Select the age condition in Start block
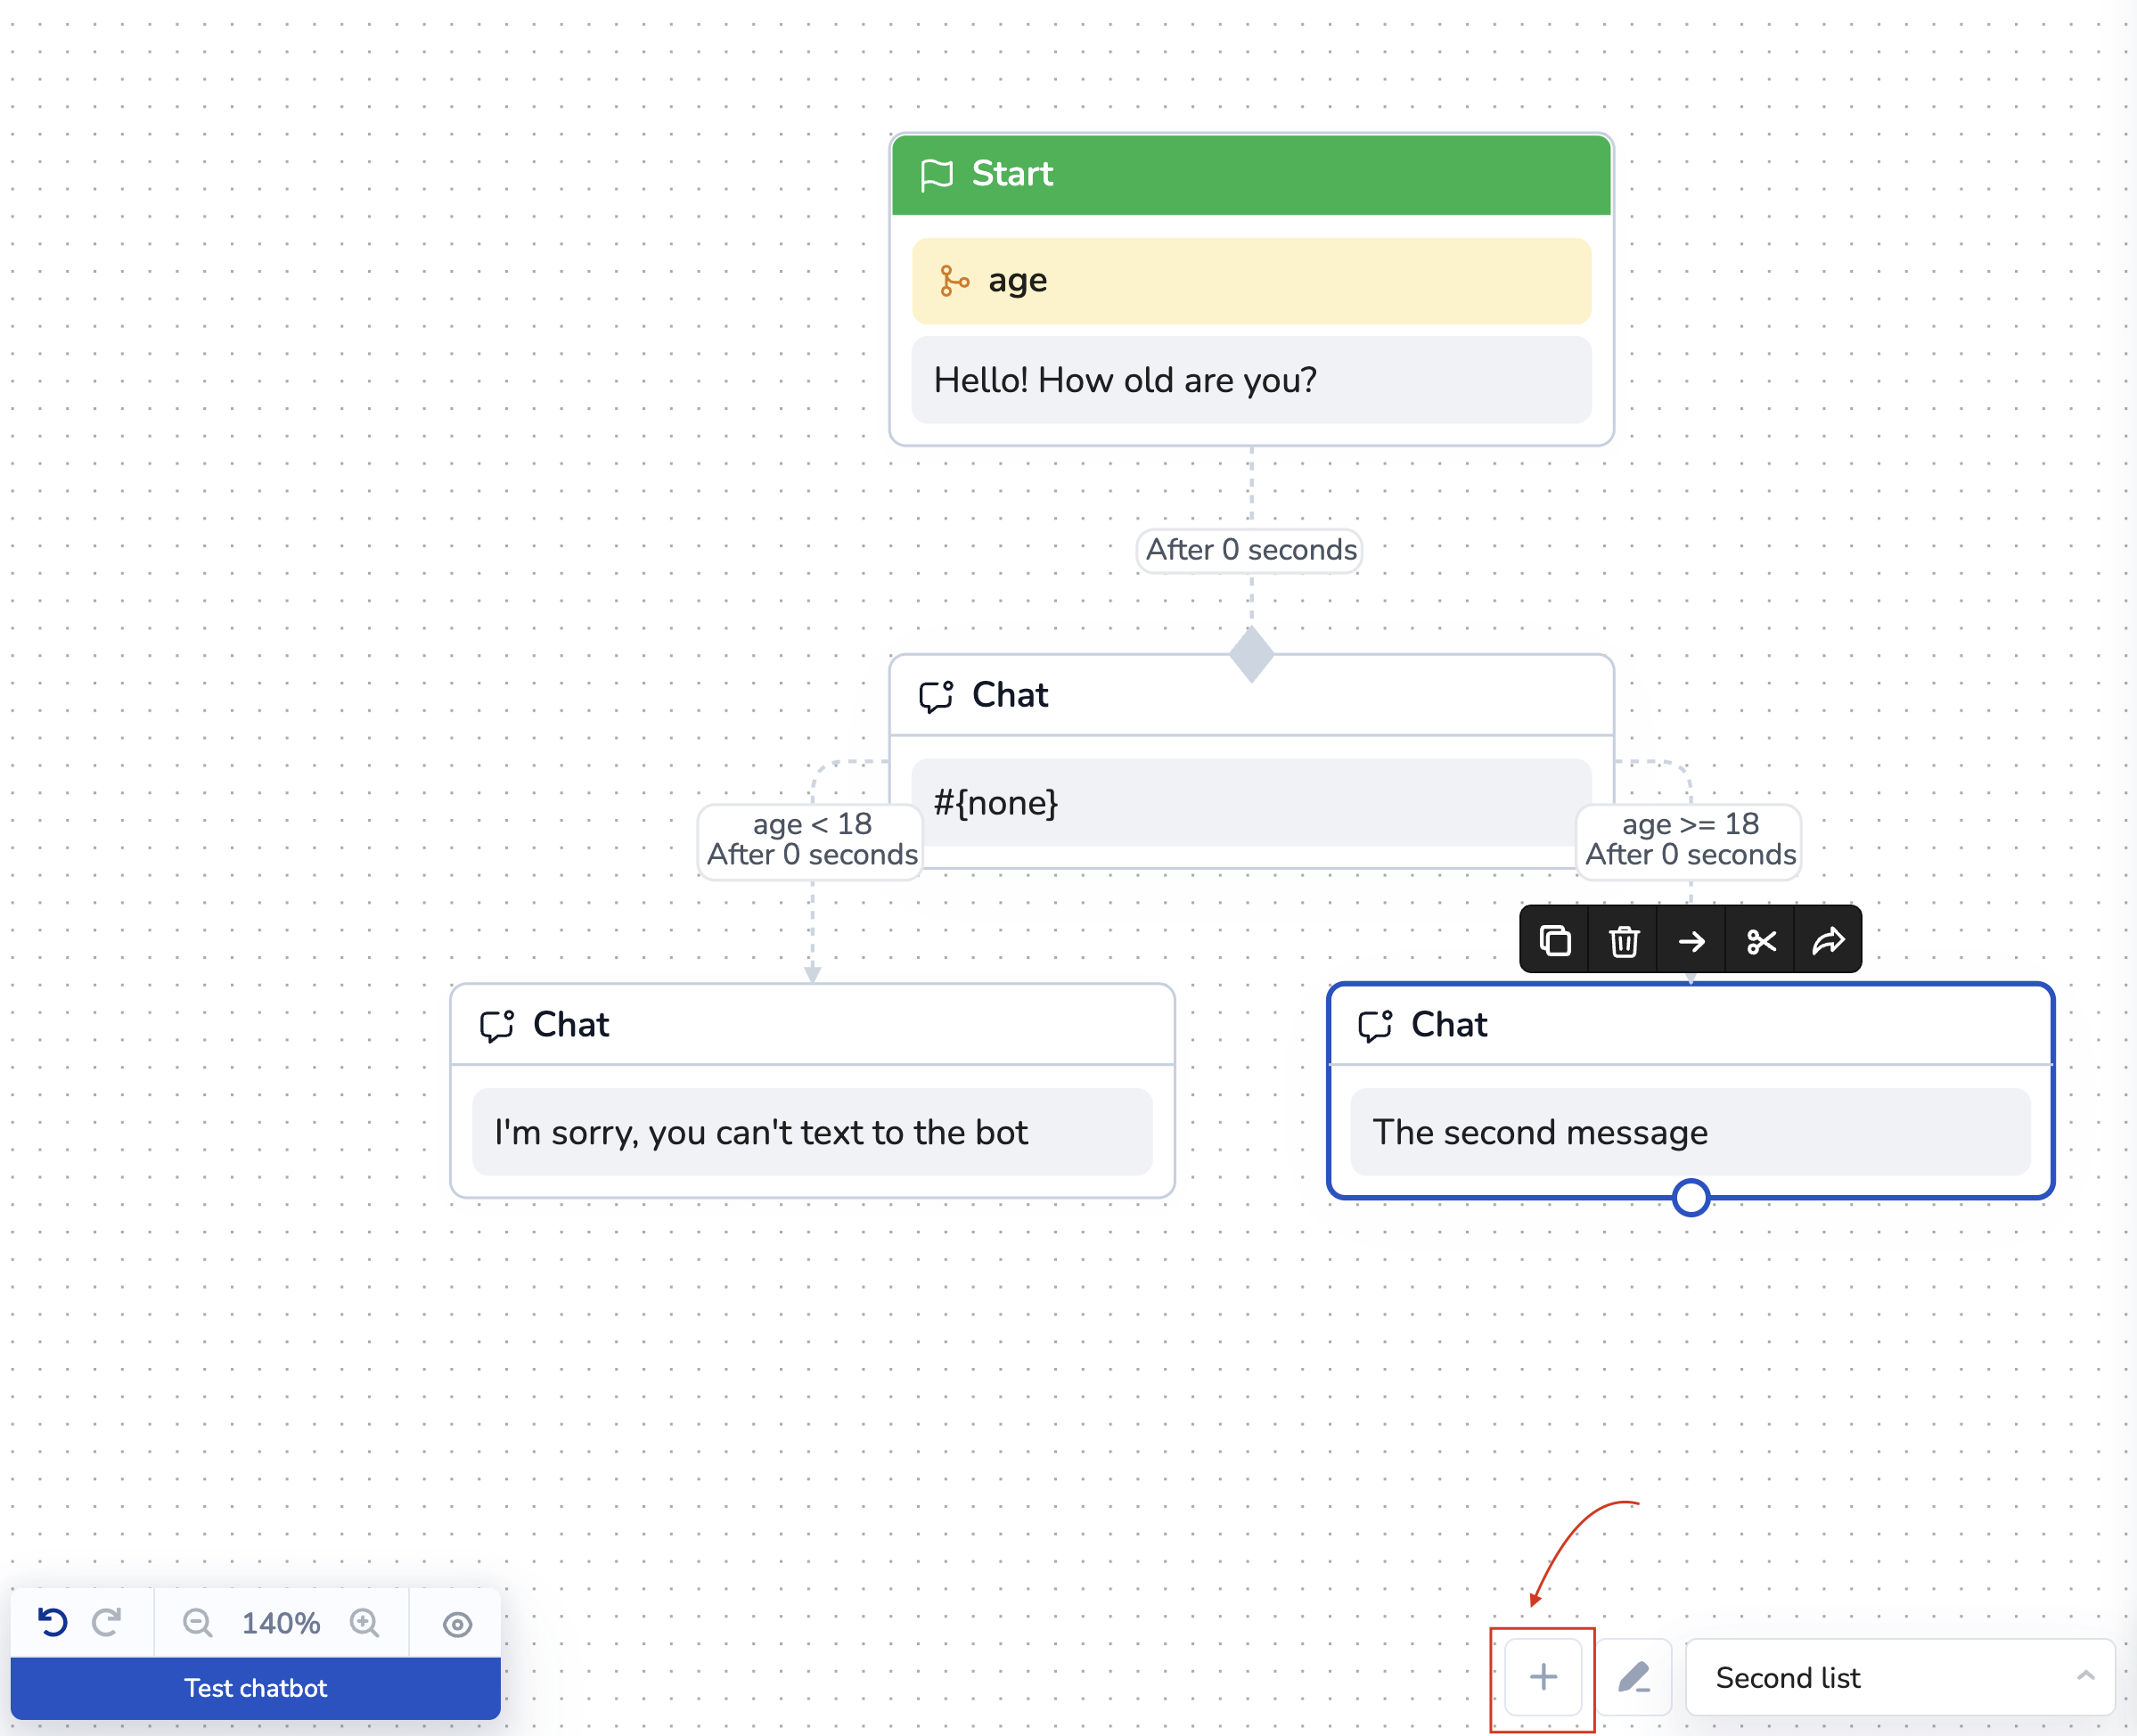Screen dimensions: 2137x1736 coord(1250,281)
